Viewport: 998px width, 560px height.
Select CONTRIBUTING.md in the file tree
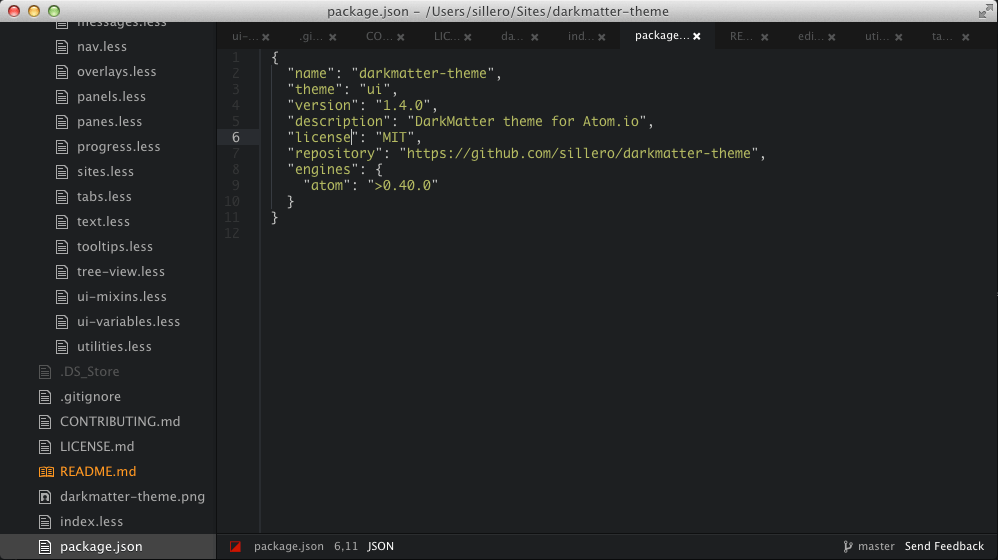pyautogui.click(x=120, y=422)
